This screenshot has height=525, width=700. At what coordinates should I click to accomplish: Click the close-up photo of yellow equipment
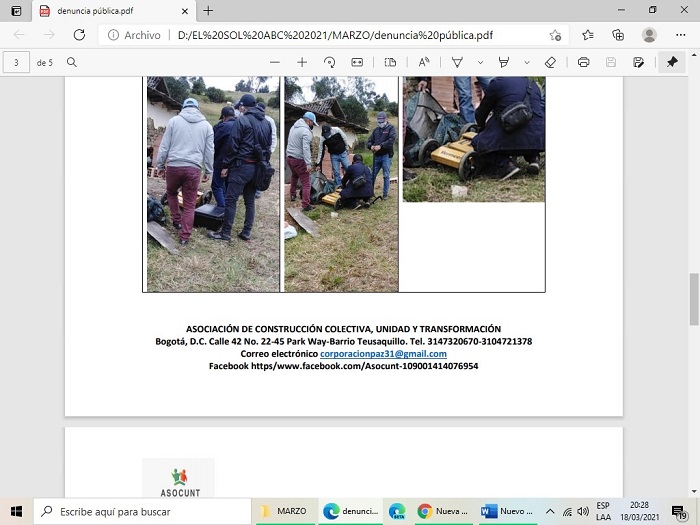pos(474,139)
